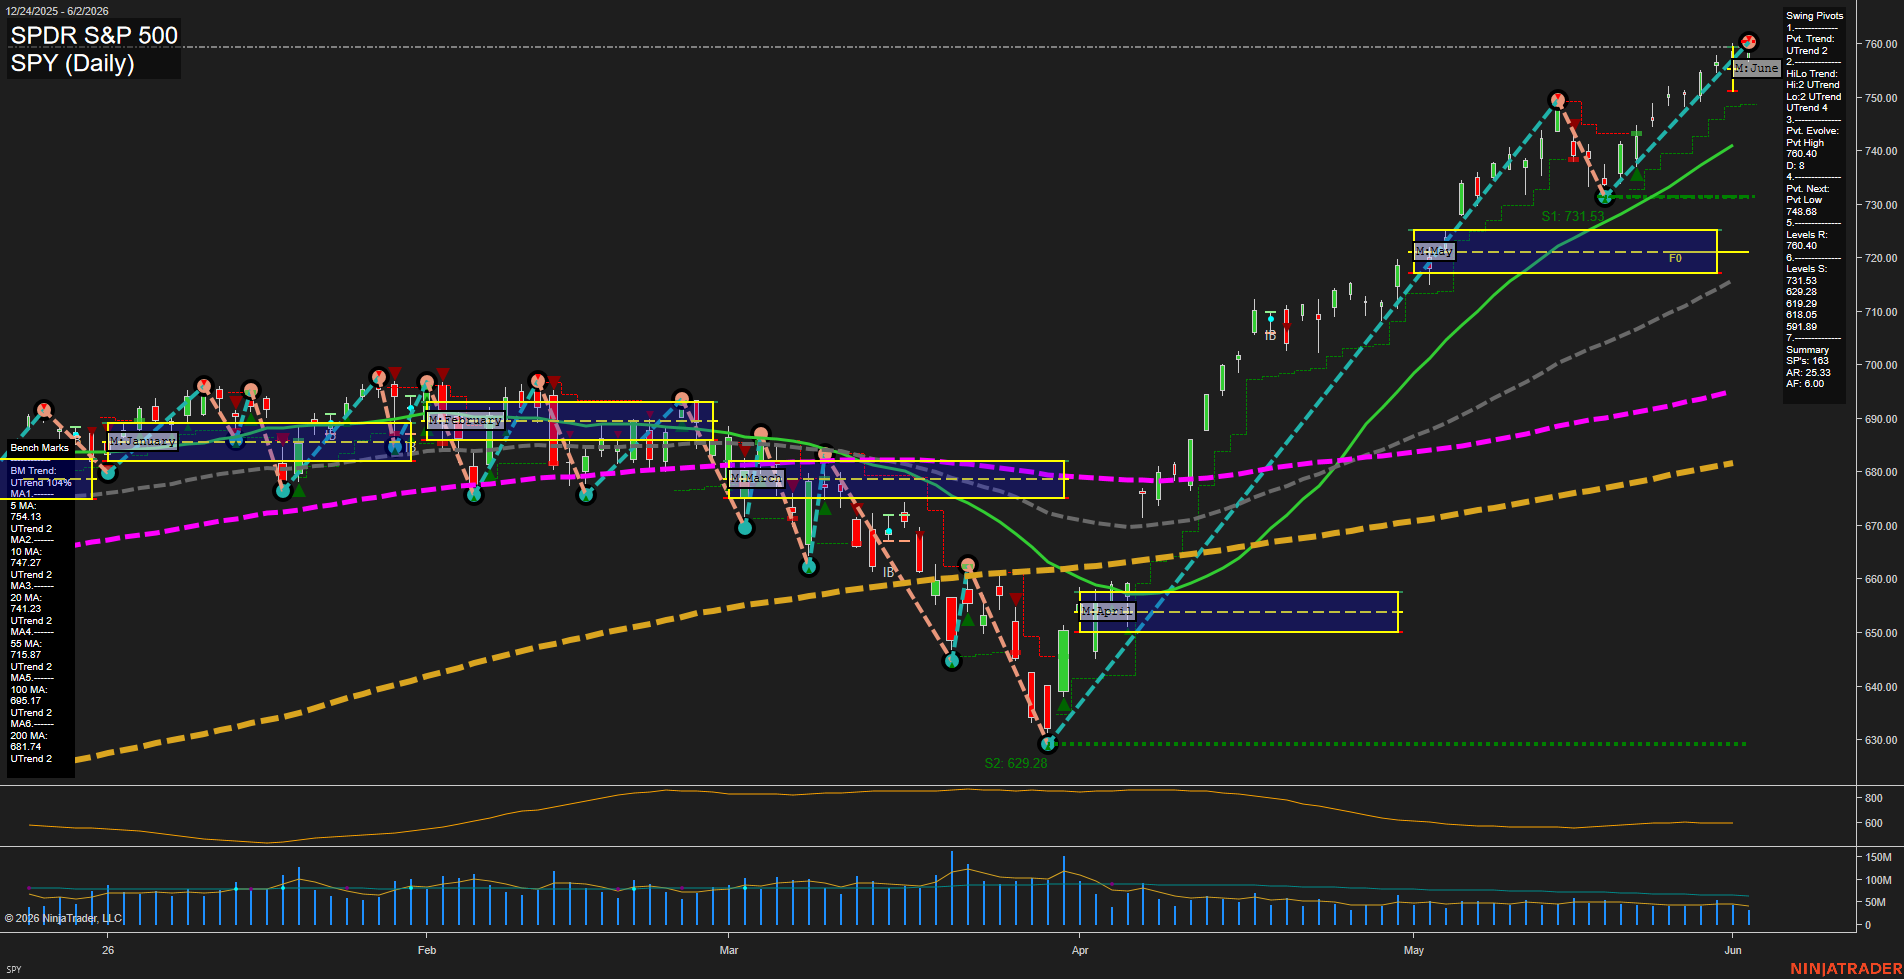Select the M:May monthly range label
Screen dimensions: 1904x979
coord(1434,251)
